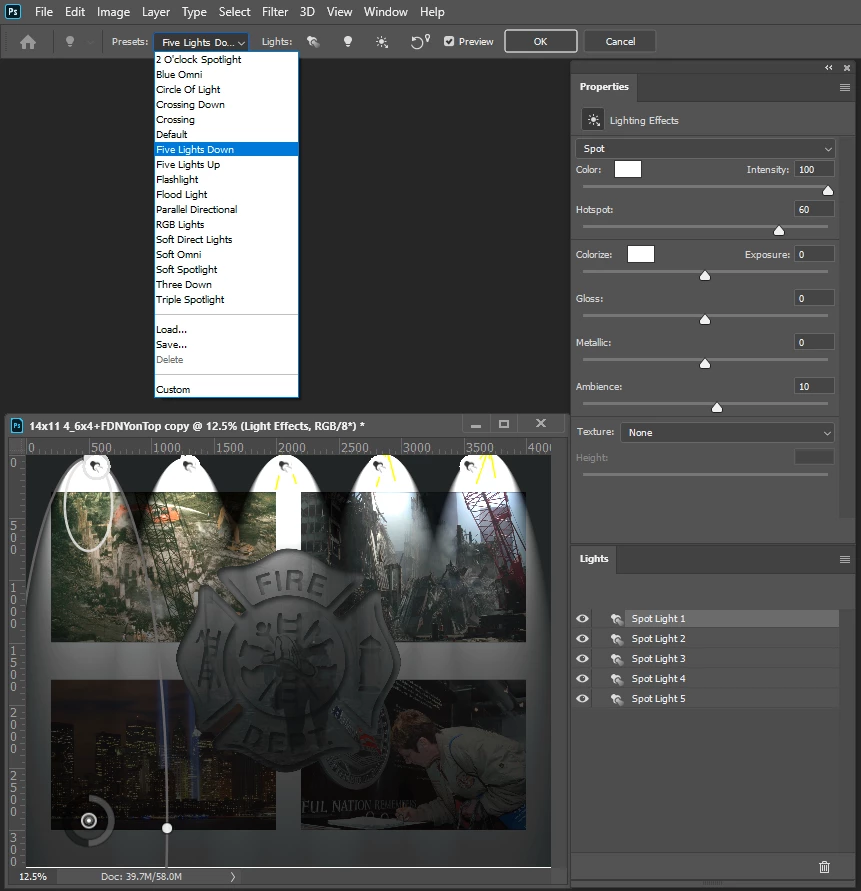Viewport: 861px width, 891px height.
Task: Open the File menu
Action: (44, 11)
